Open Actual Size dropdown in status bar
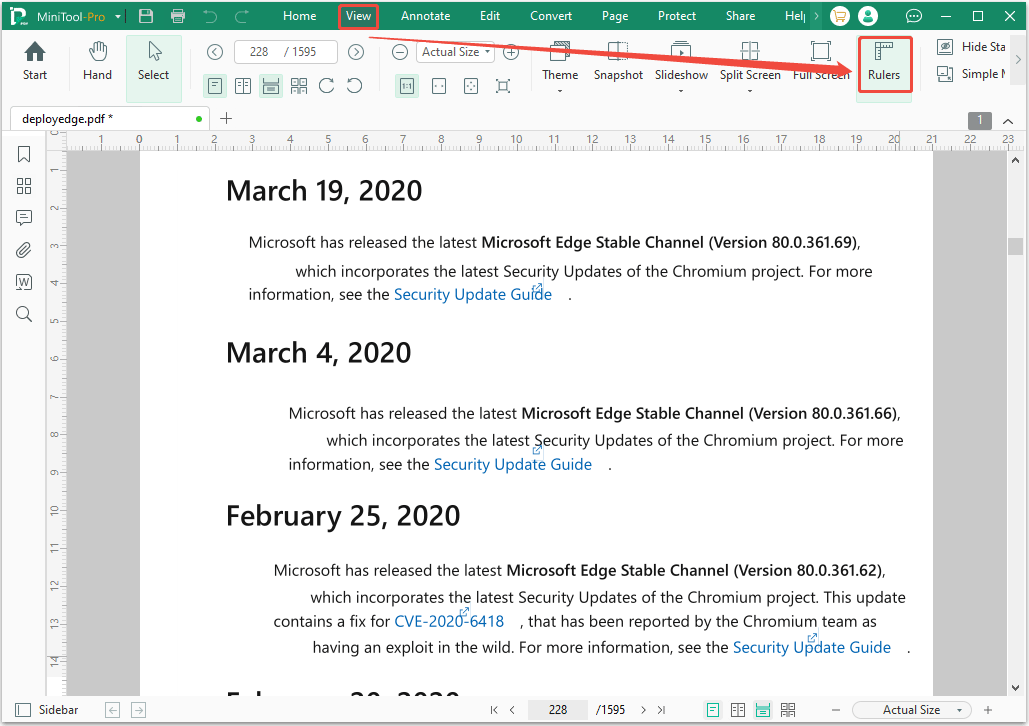The width and height of the screenshot is (1029, 726). [912, 710]
